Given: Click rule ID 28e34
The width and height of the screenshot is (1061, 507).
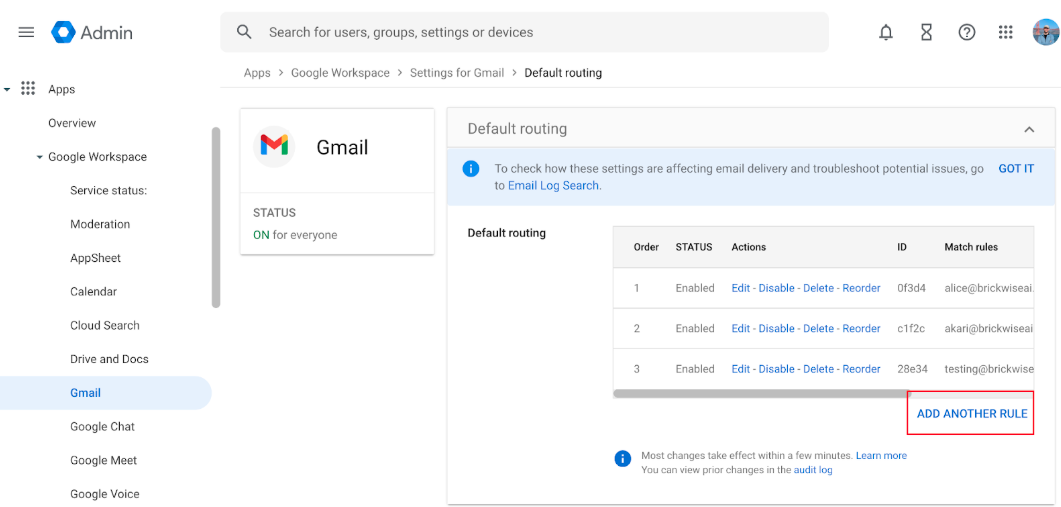Looking at the screenshot, I should click(x=912, y=369).
